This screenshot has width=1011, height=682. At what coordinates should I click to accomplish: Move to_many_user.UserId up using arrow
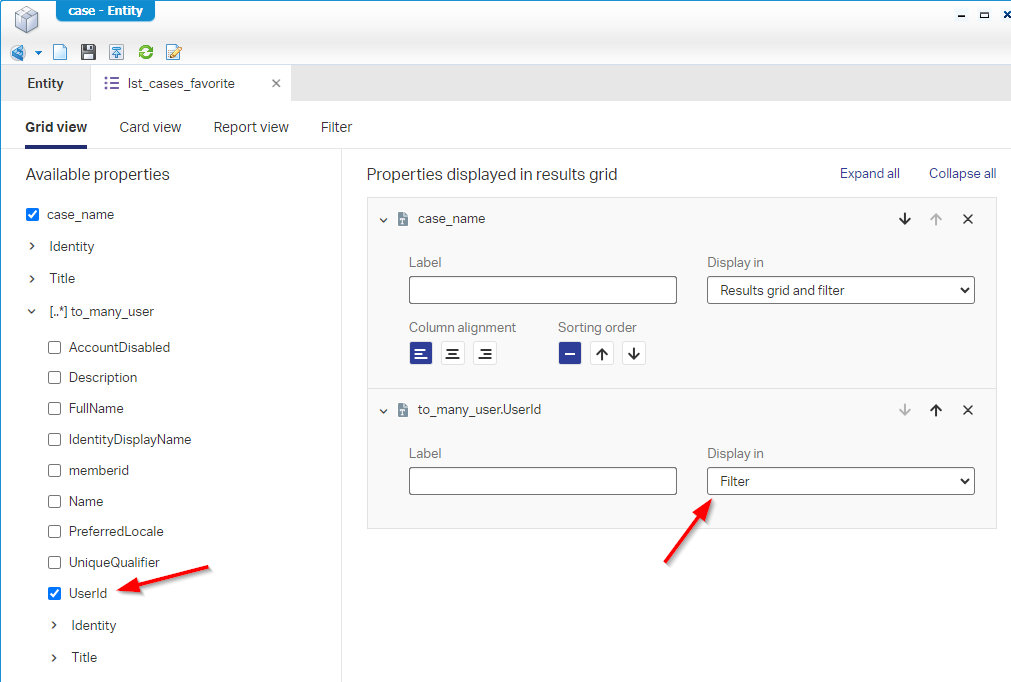(936, 410)
